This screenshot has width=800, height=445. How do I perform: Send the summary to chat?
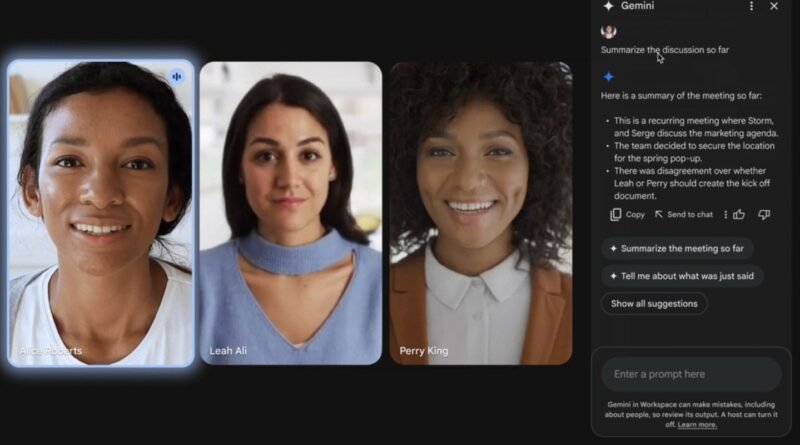click(684, 214)
